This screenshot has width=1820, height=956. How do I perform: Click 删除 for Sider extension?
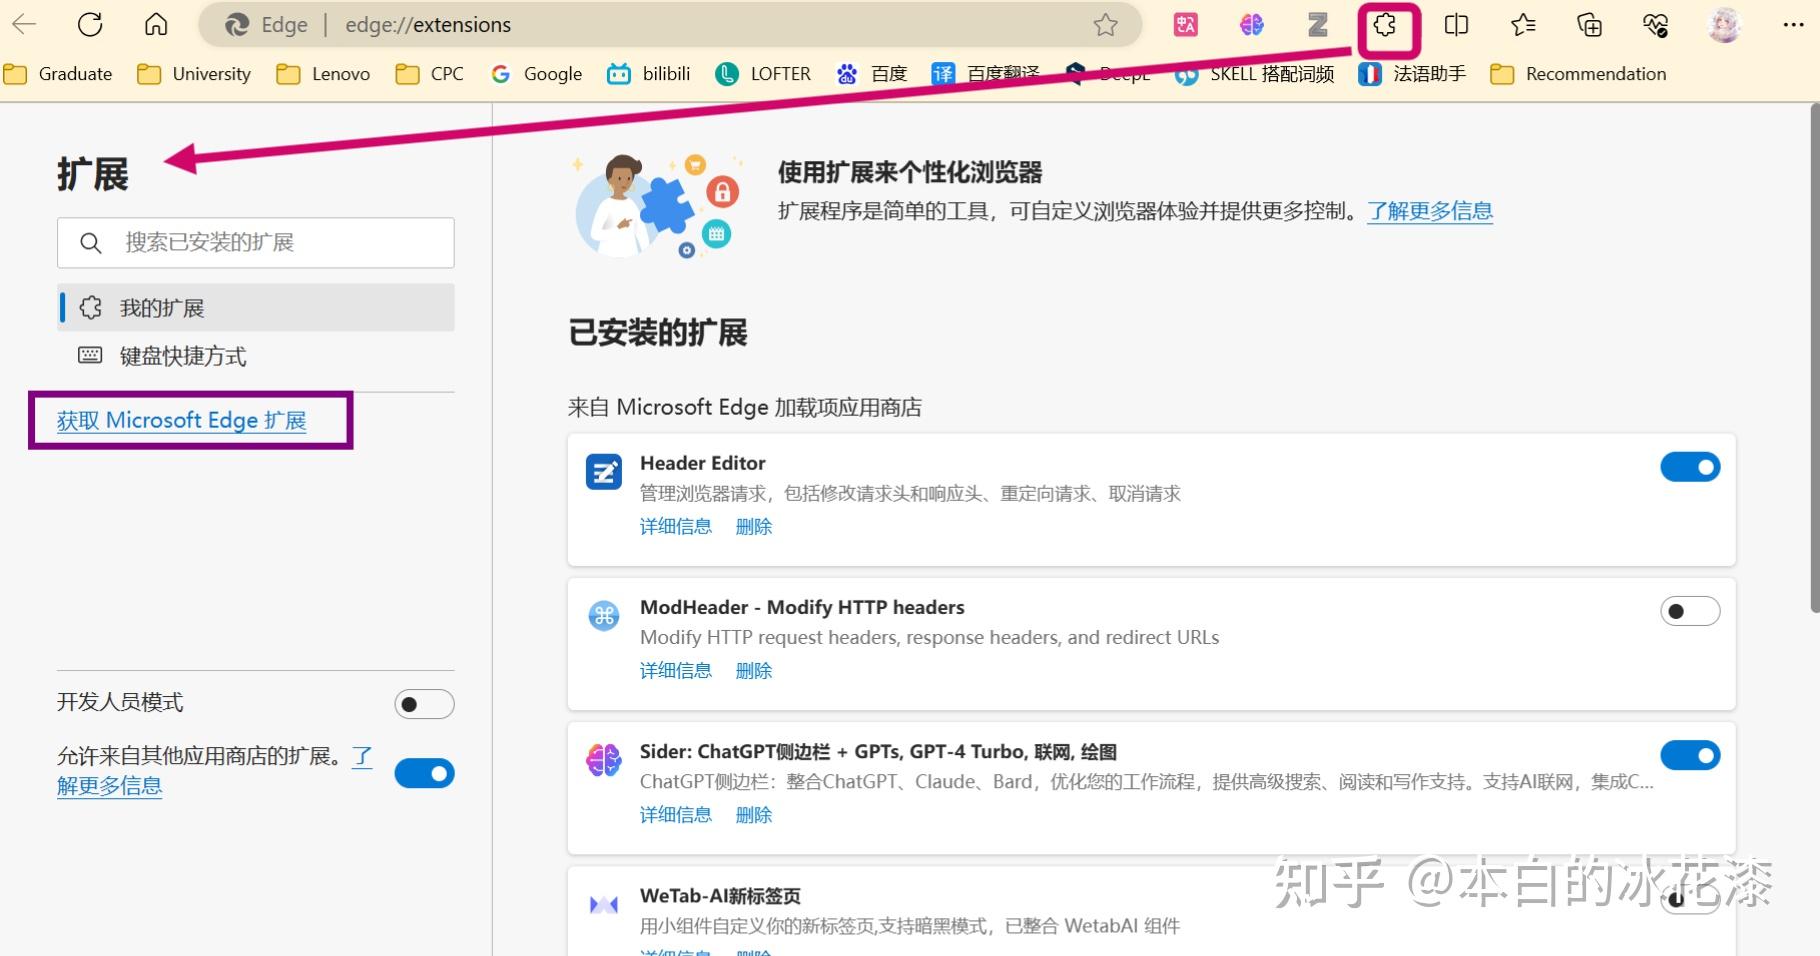coord(754,815)
